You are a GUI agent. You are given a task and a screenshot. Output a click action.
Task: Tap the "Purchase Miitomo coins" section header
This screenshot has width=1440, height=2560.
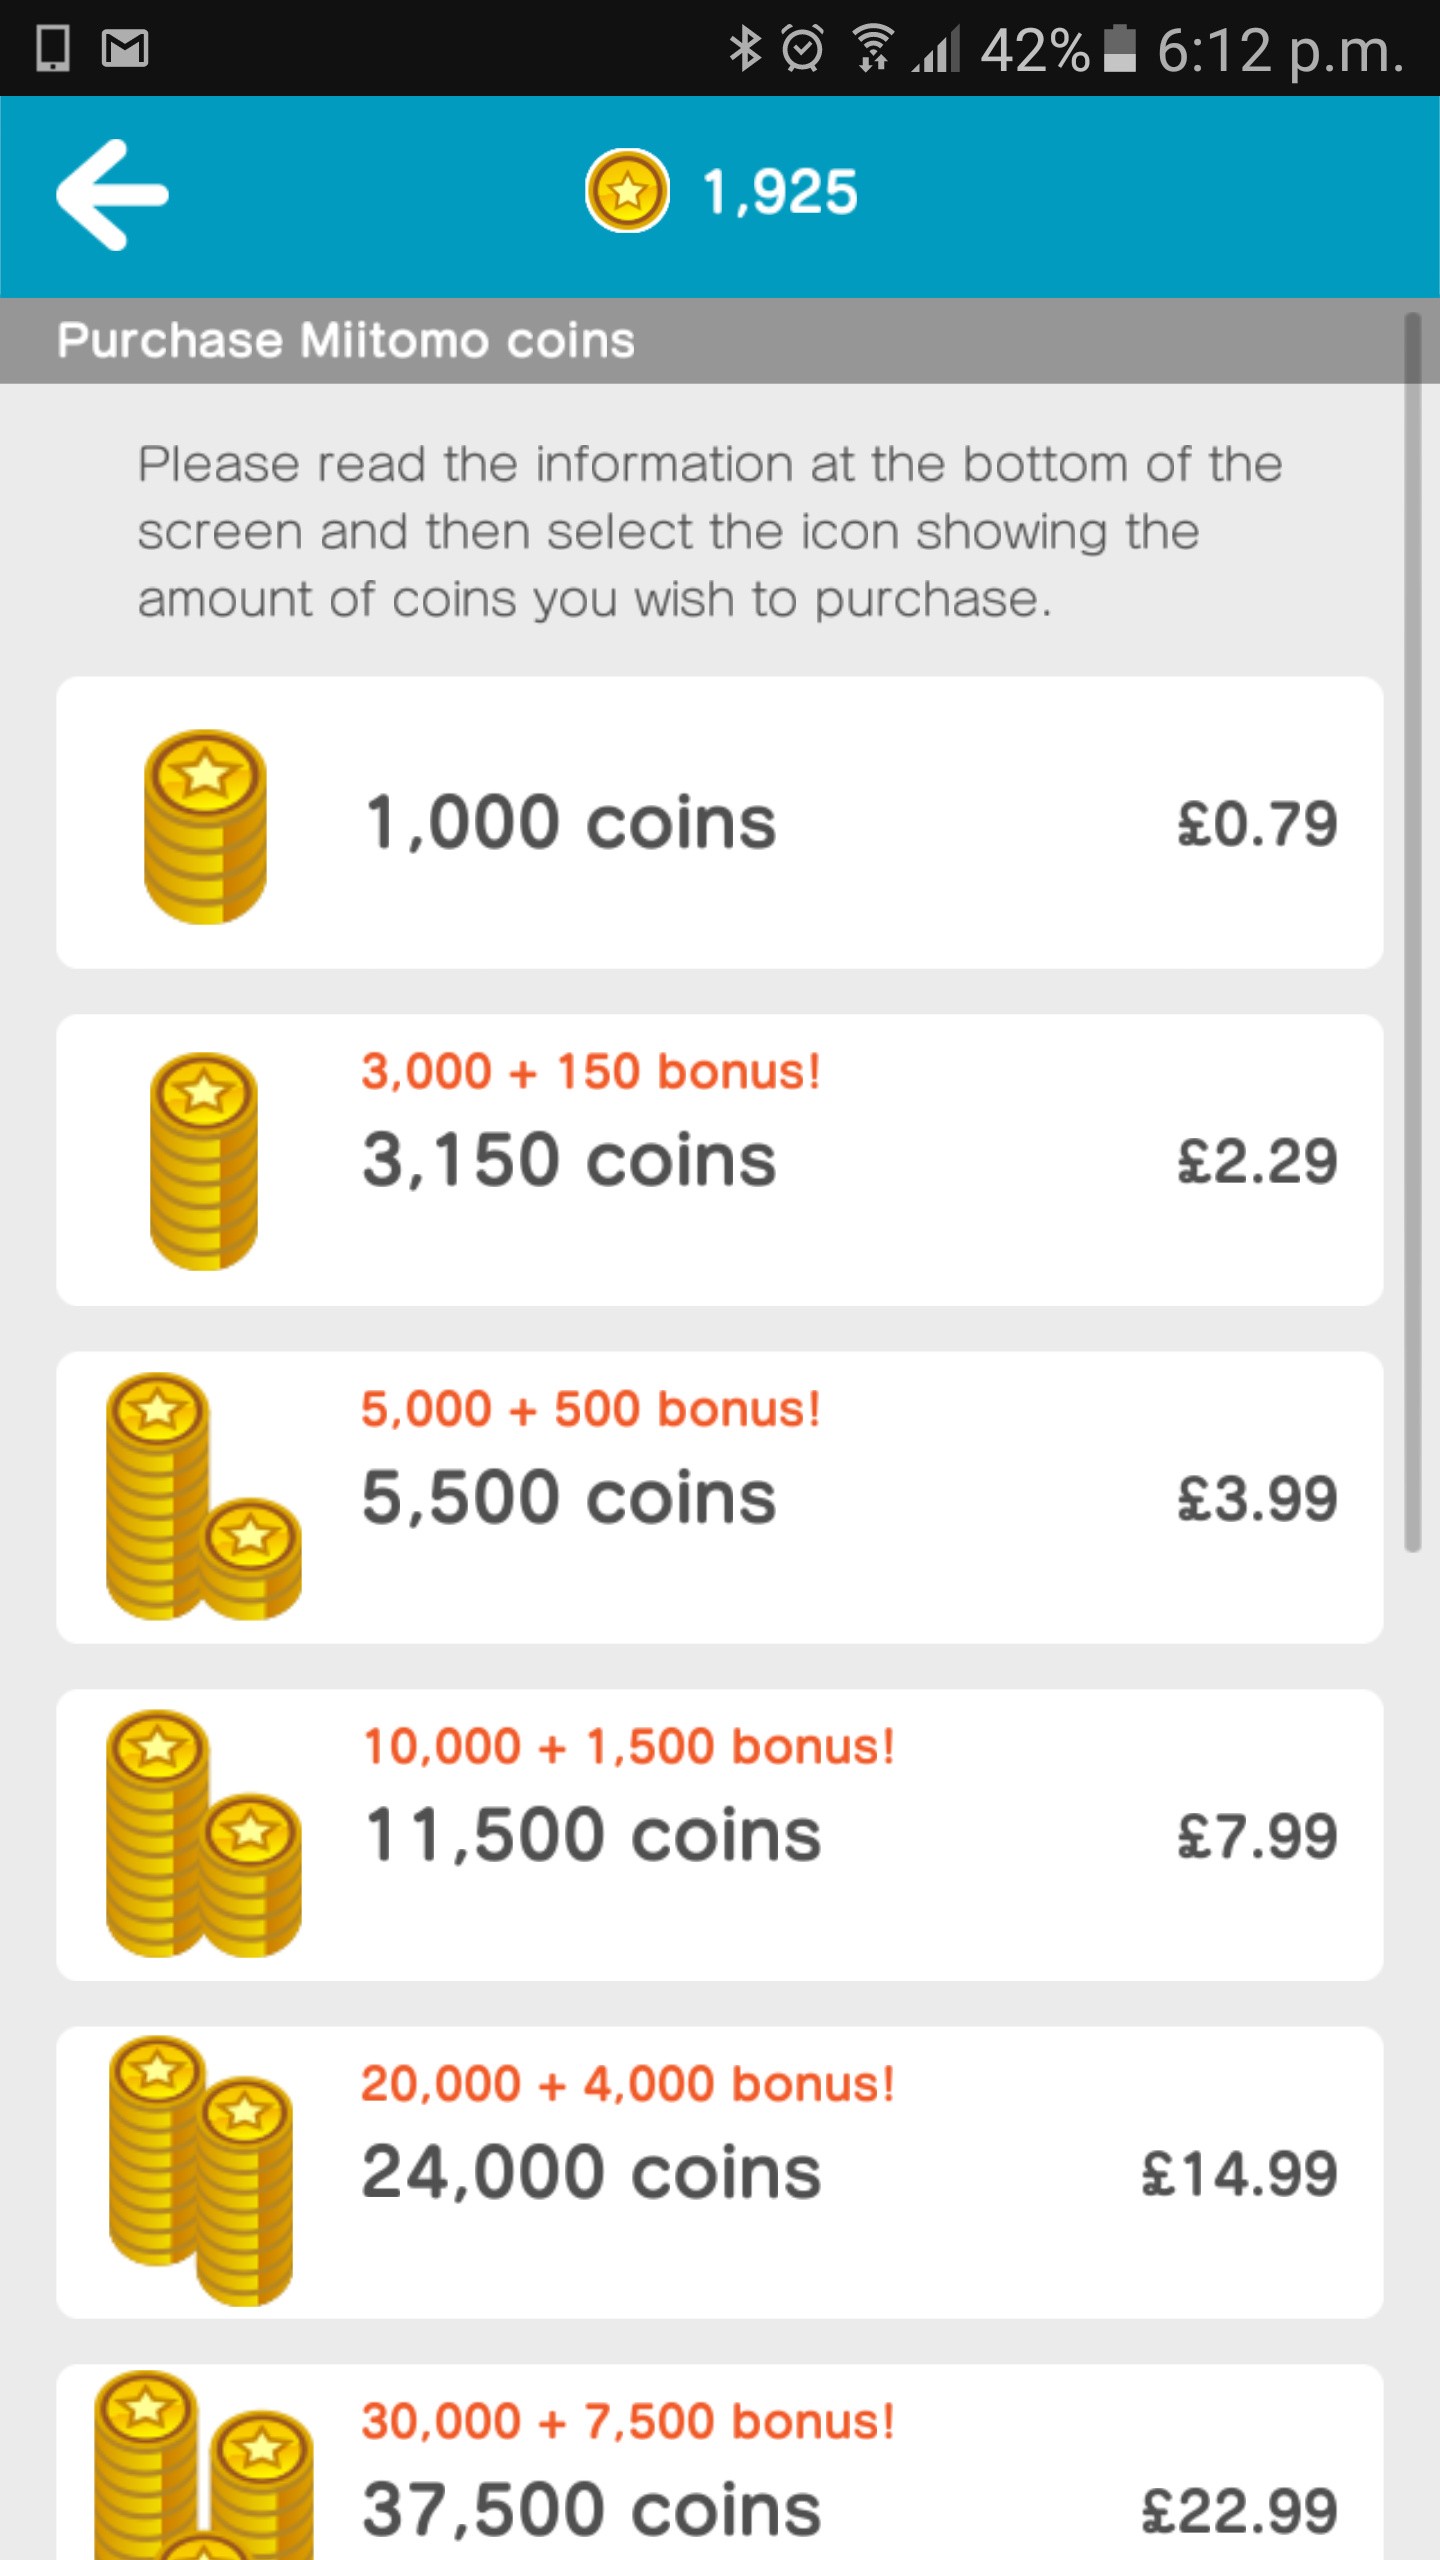(346, 340)
